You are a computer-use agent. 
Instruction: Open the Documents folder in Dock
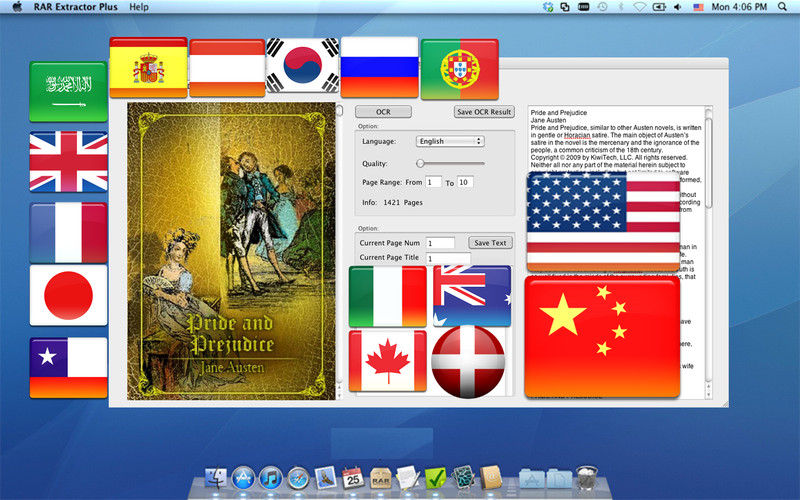[x=559, y=479]
